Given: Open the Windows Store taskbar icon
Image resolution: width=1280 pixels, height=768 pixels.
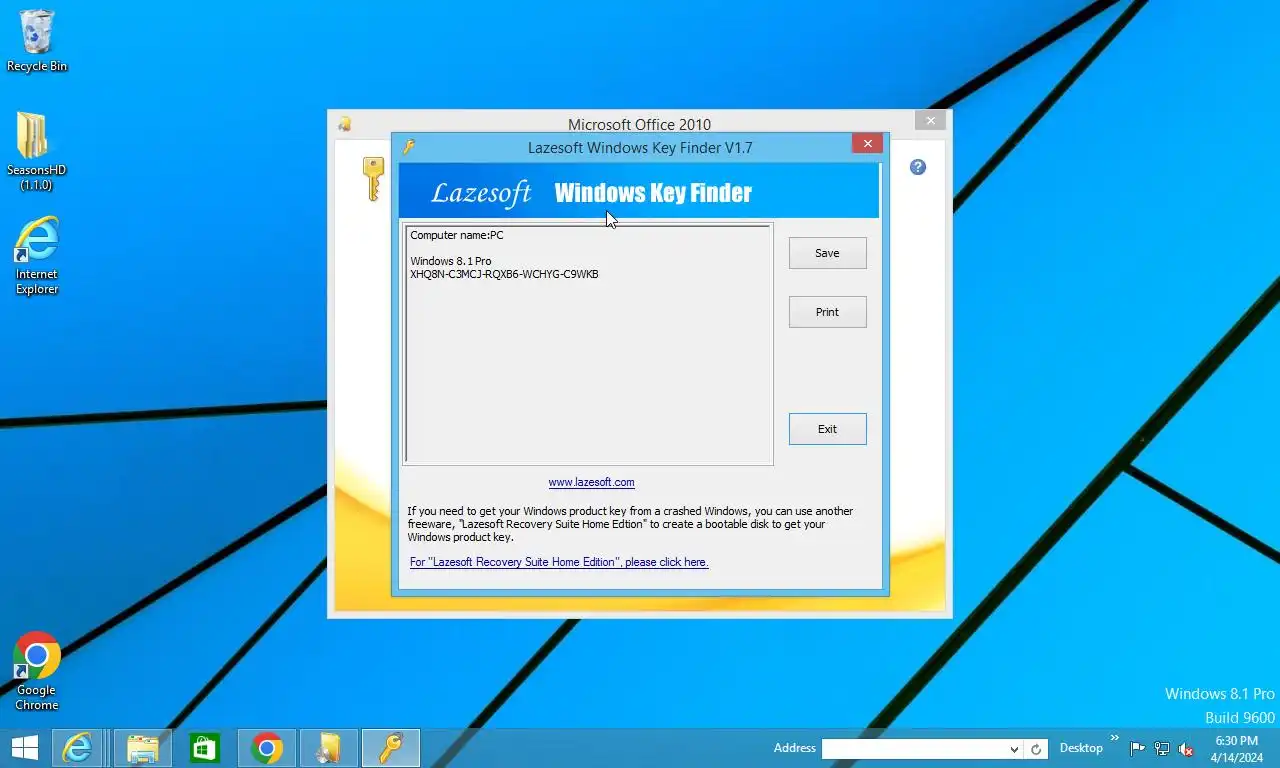Looking at the screenshot, I should tap(205, 748).
